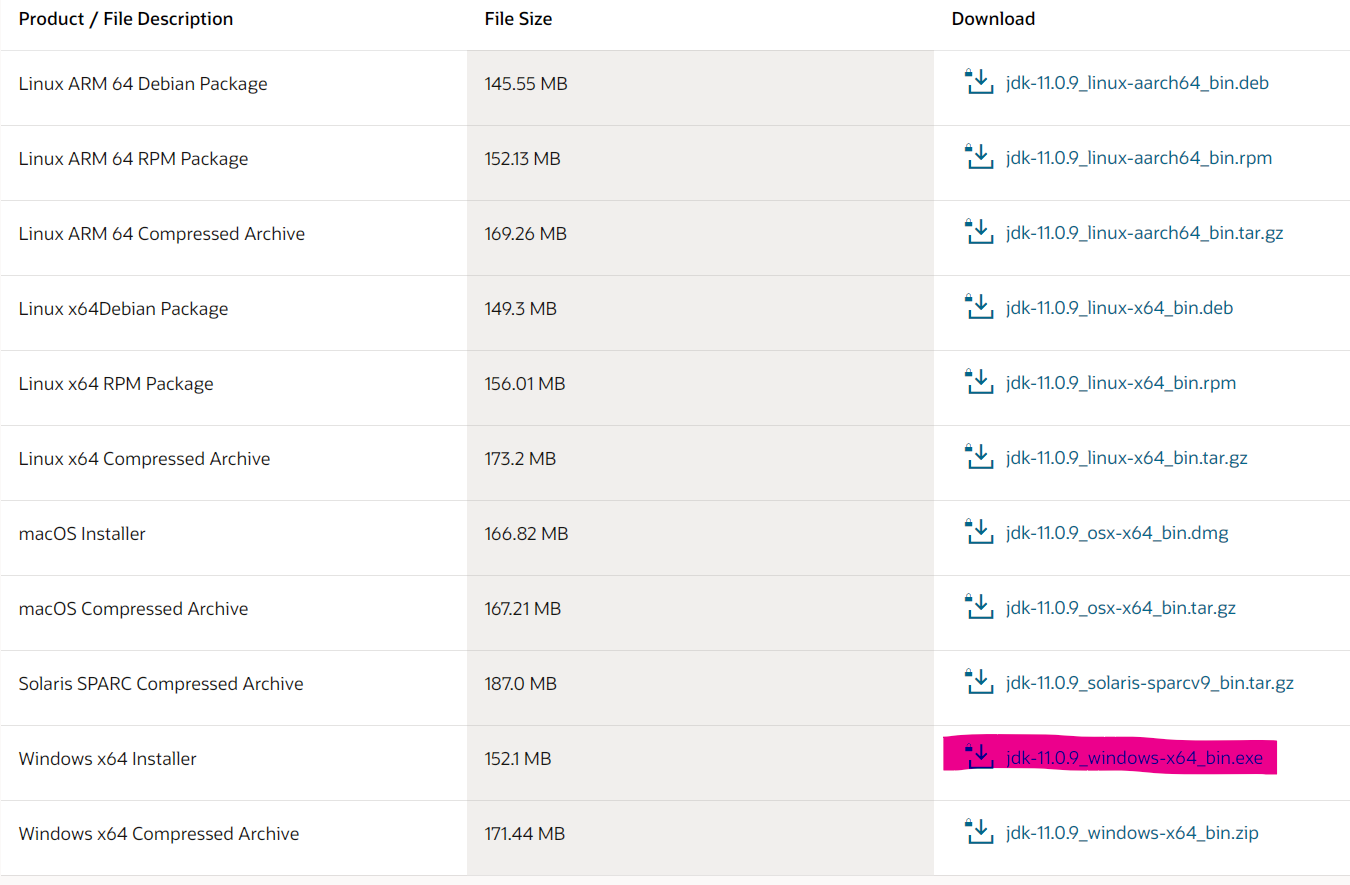The image size is (1350, 885).
Task: Download jdk-11.0.9_linux-x64_bin.deb file link
Action: coord(1120,308)
